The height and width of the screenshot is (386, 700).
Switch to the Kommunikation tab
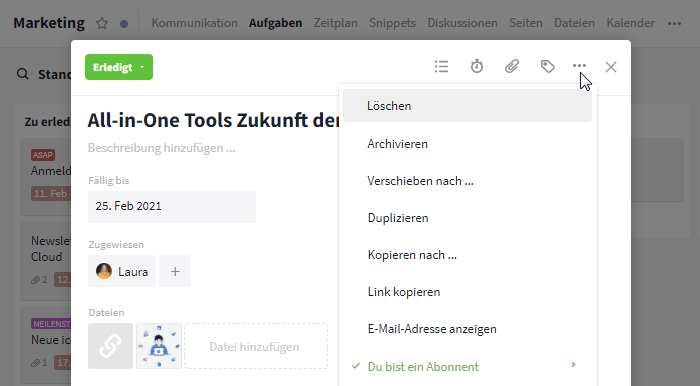(x=194, y=23)
